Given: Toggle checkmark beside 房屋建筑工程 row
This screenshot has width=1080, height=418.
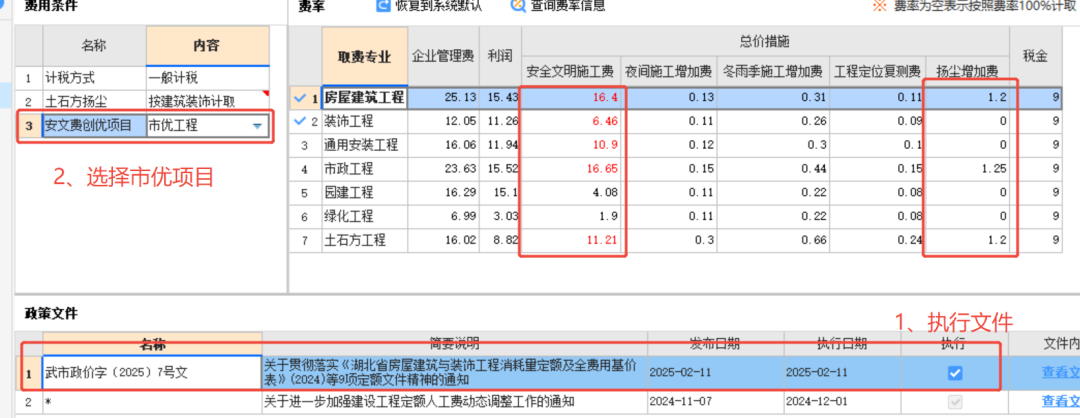Looking at the screenshot, I should click(299, 98).
